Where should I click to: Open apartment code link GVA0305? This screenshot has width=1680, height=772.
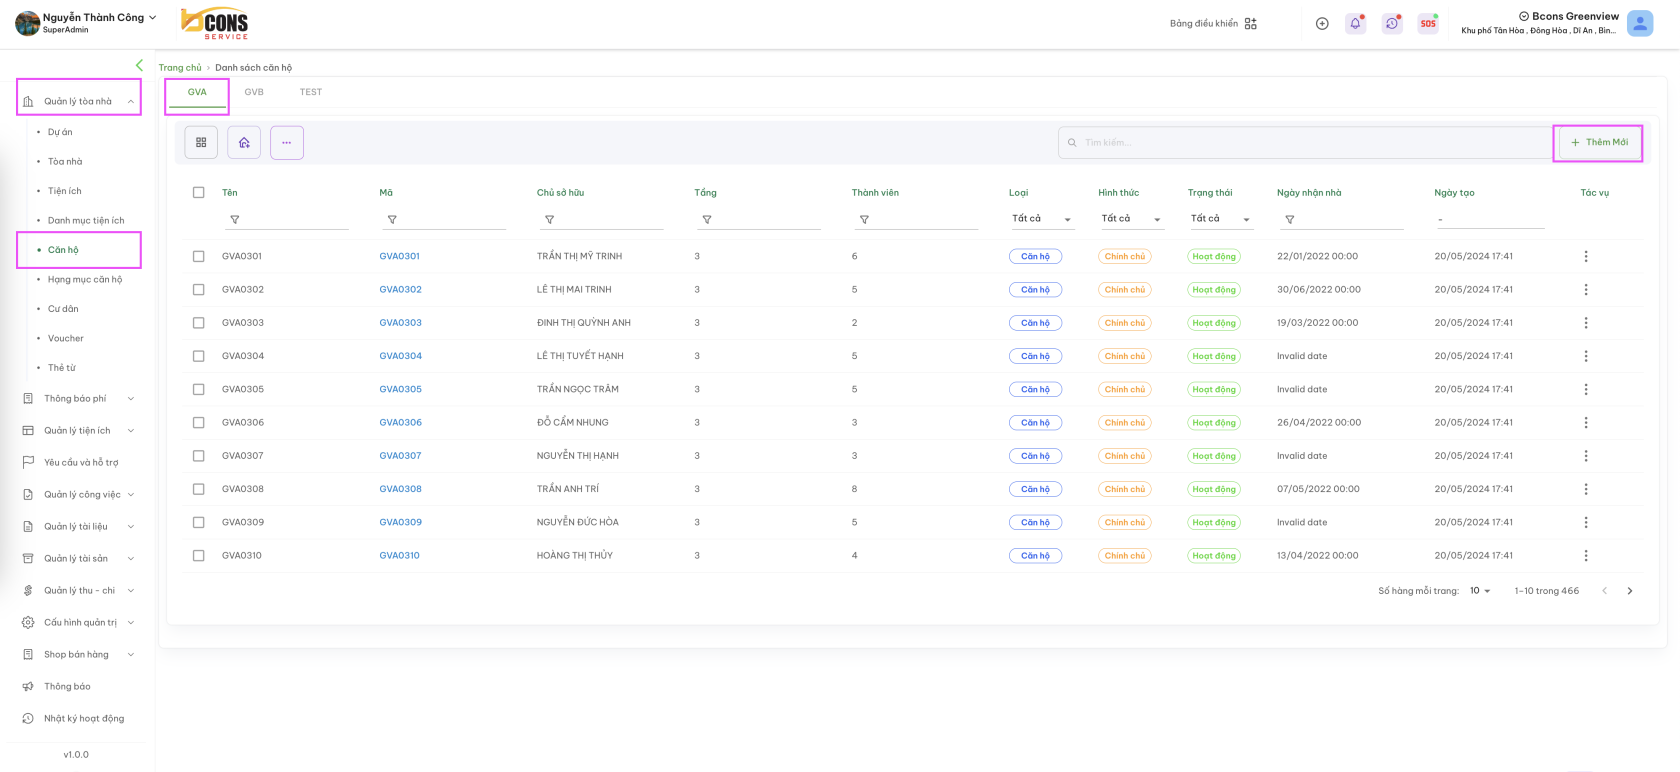(400, 389)
